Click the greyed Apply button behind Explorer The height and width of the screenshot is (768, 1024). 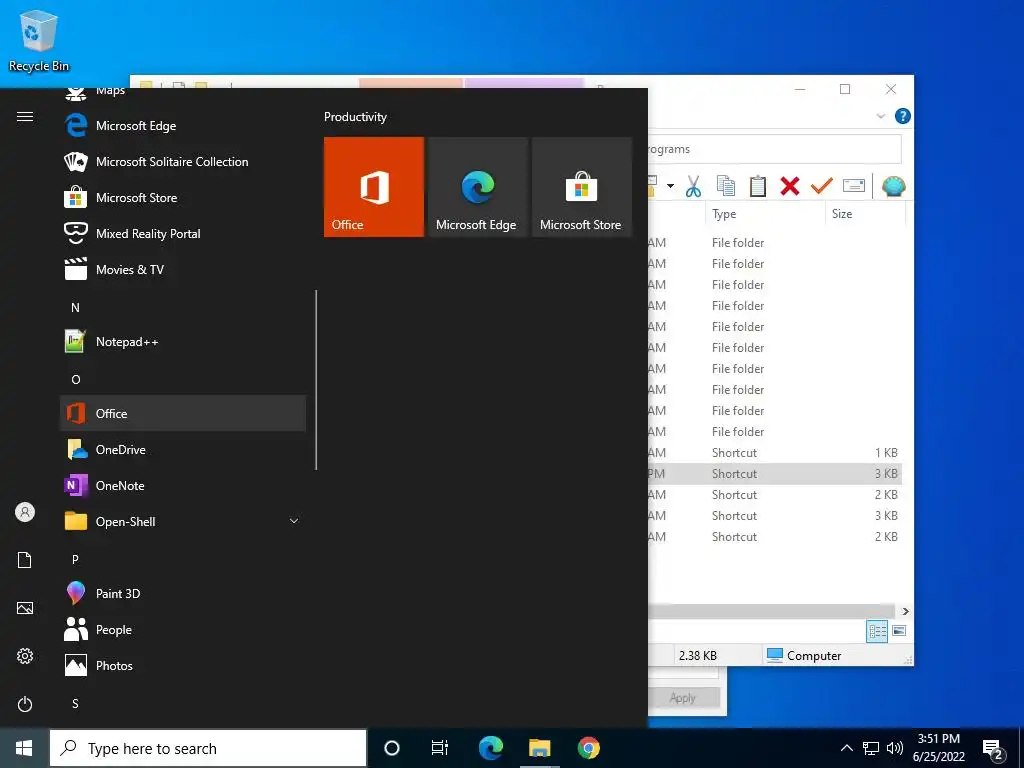click(682, 698)
